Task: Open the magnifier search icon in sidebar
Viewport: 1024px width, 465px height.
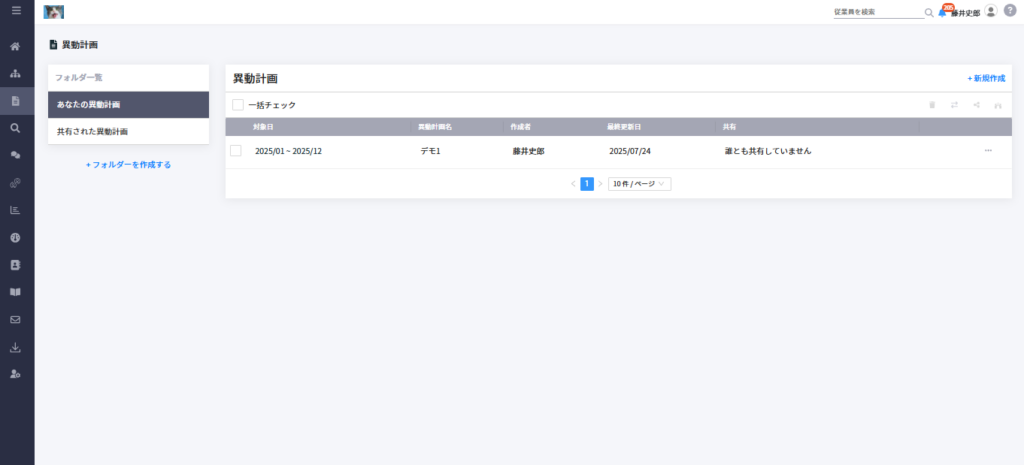Action: tap(16, 128)
